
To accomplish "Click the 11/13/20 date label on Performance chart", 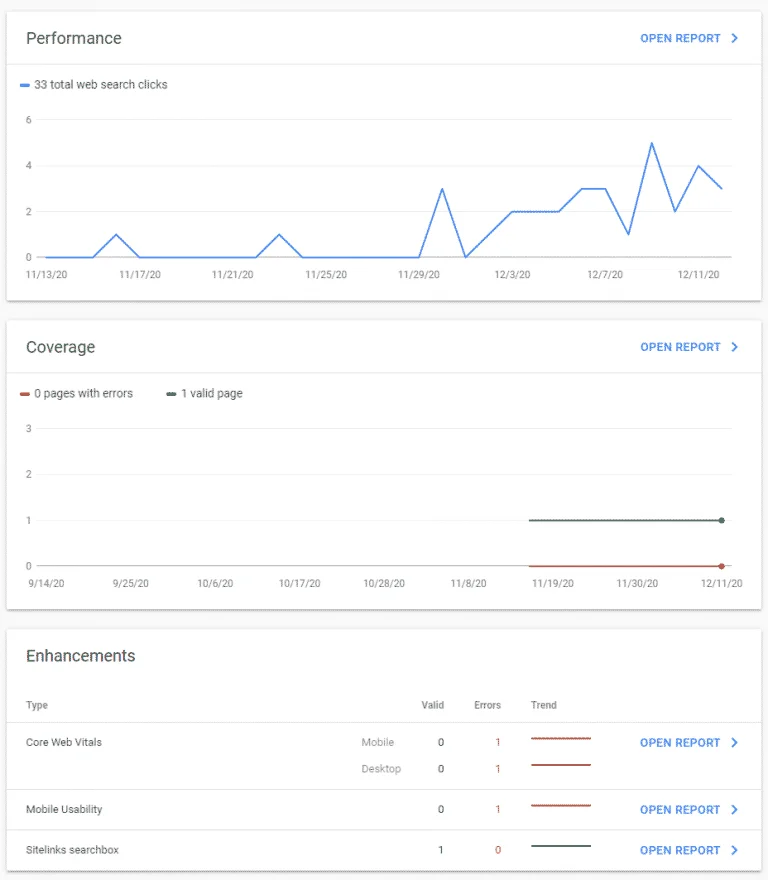I will 47,274.
